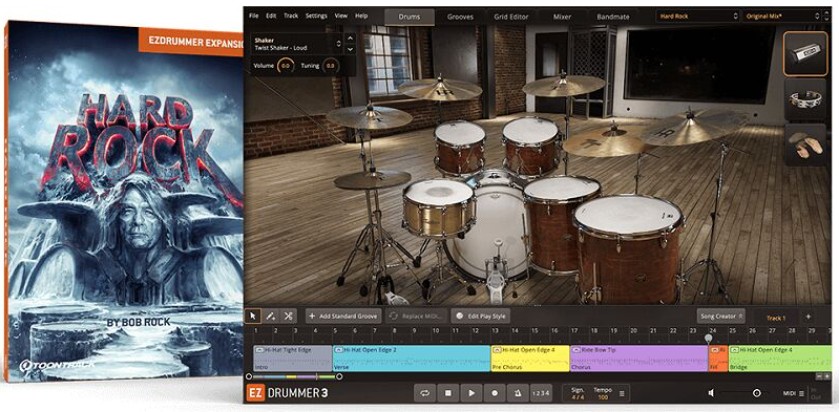The width and height of the screenshot is (839, 412).
Task: Open the Shaker instrument dropdown
Action: 297,43
